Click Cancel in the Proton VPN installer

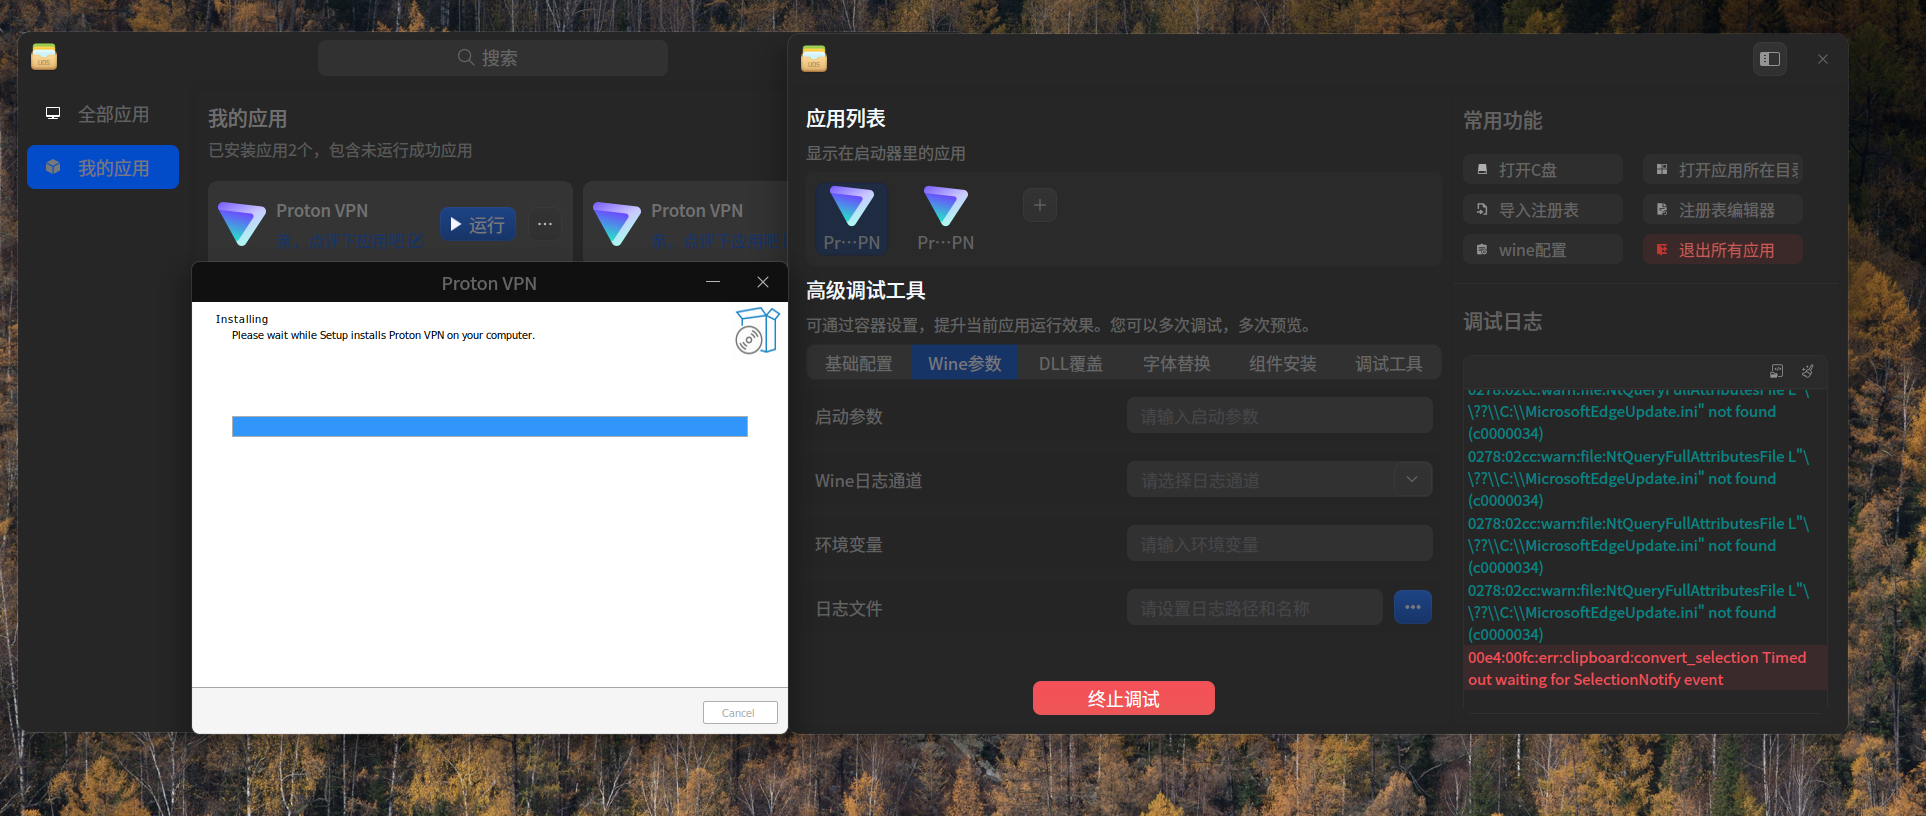pyautogui.click(x=740, y=712)
